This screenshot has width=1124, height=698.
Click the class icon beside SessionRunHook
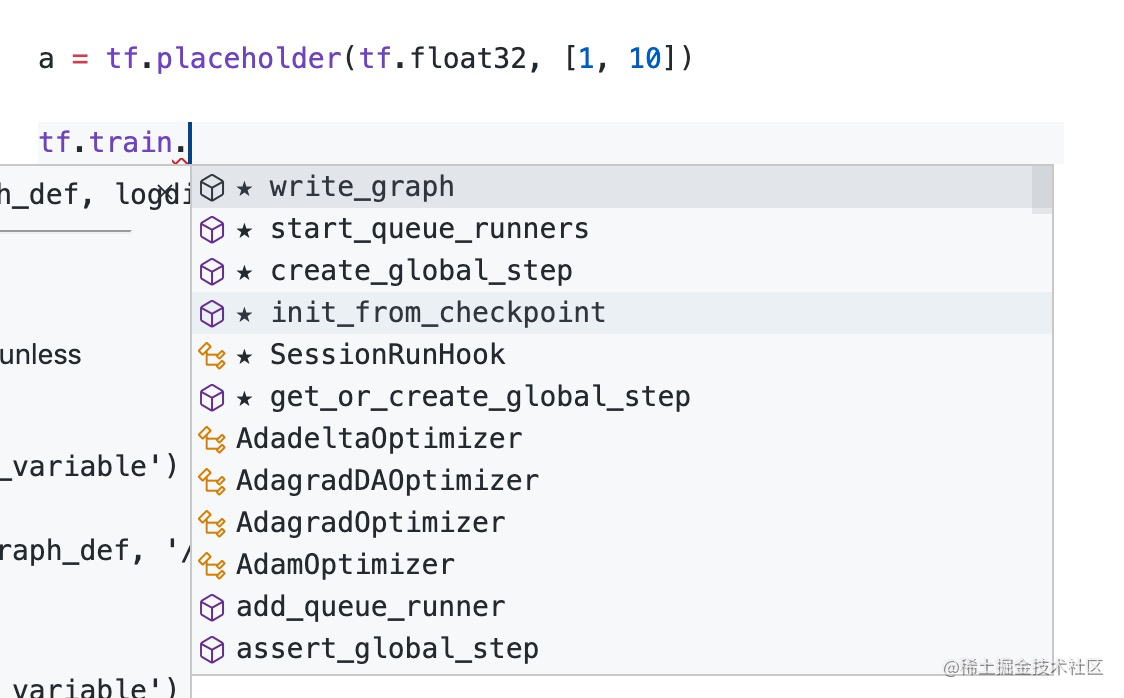[x=212, y=355]
